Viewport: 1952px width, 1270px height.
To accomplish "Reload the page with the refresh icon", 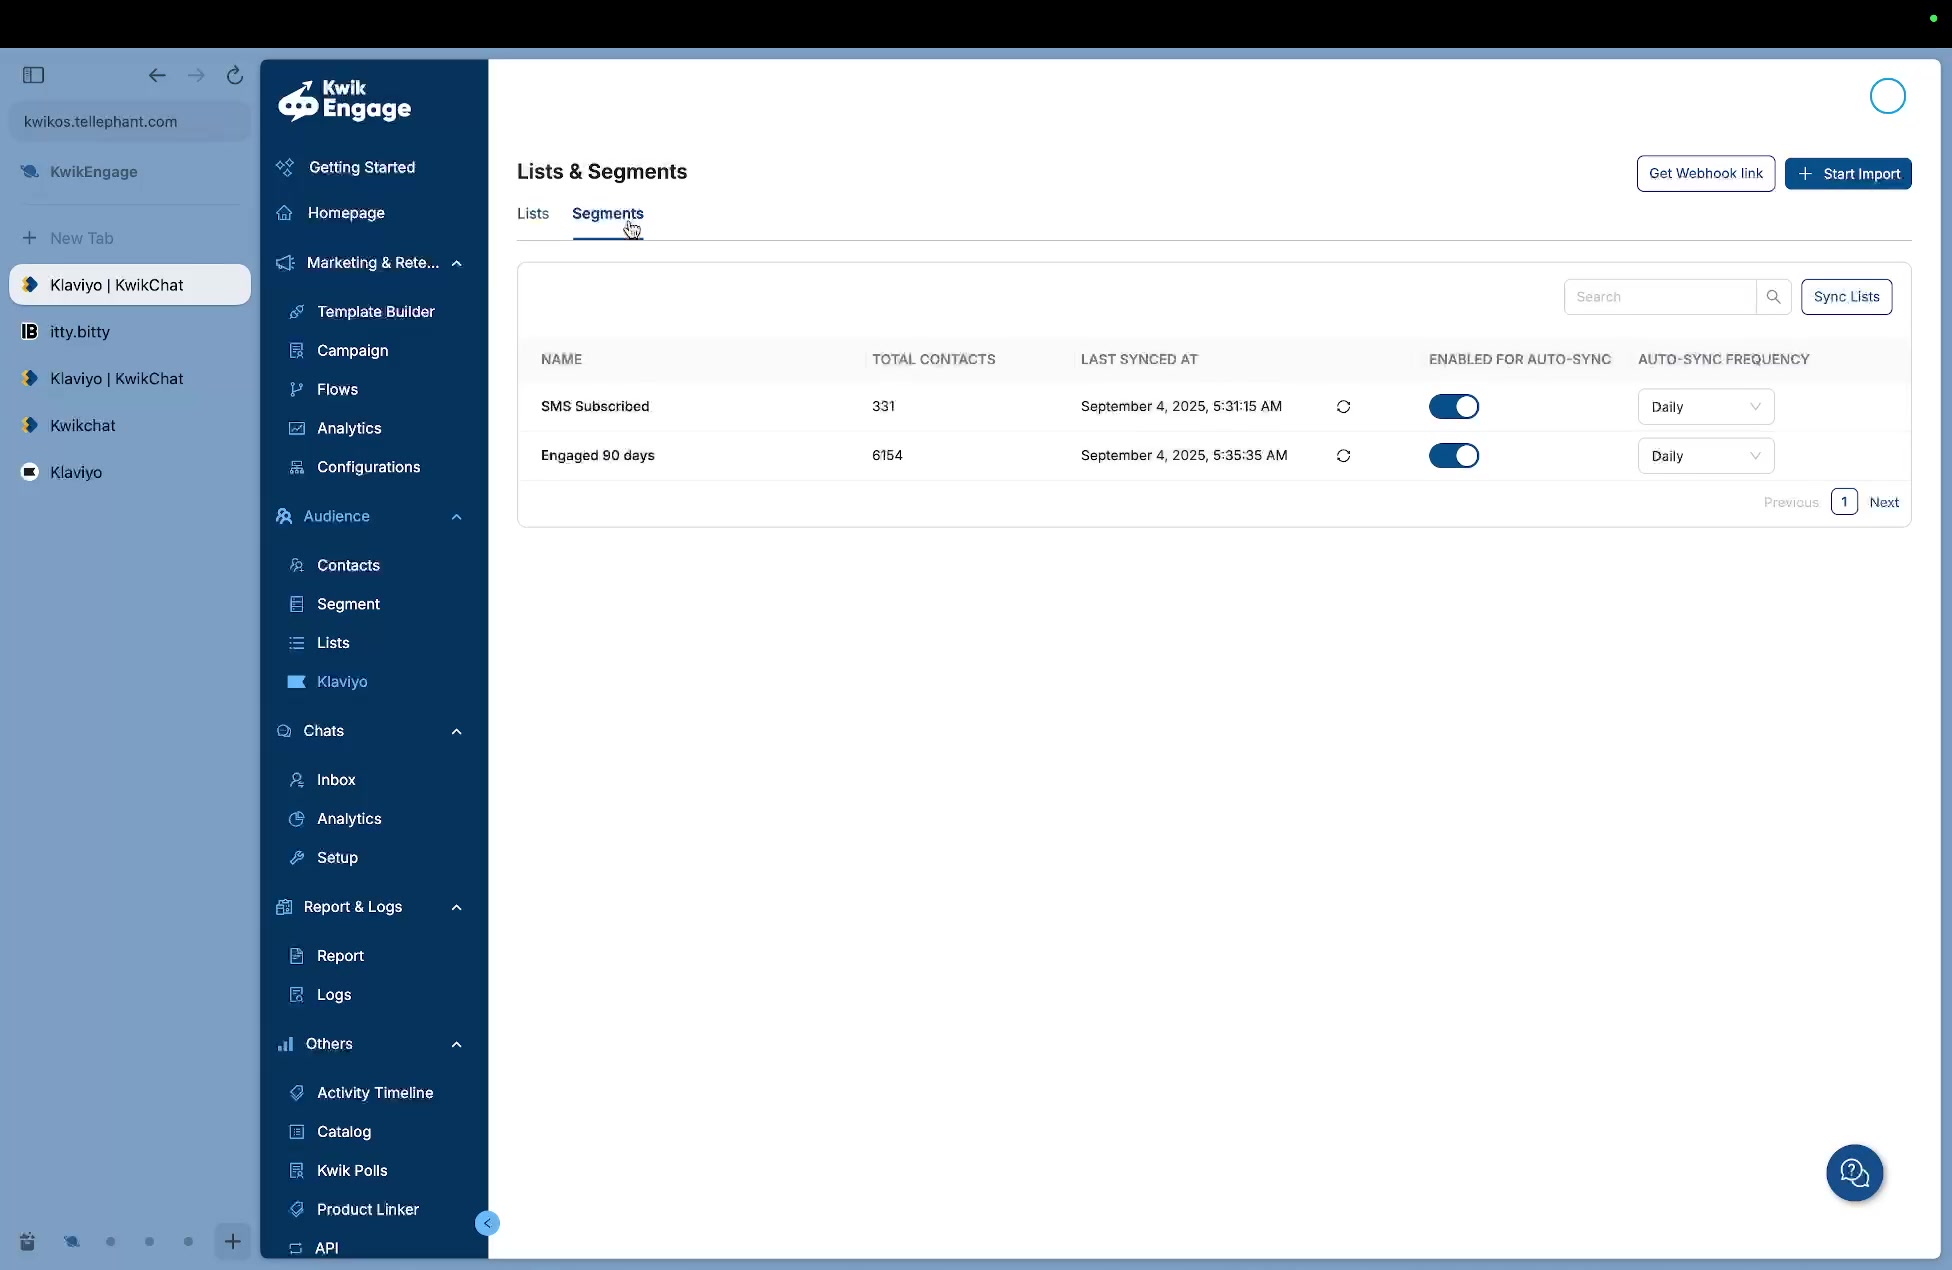I will click(x=235, y=75).
